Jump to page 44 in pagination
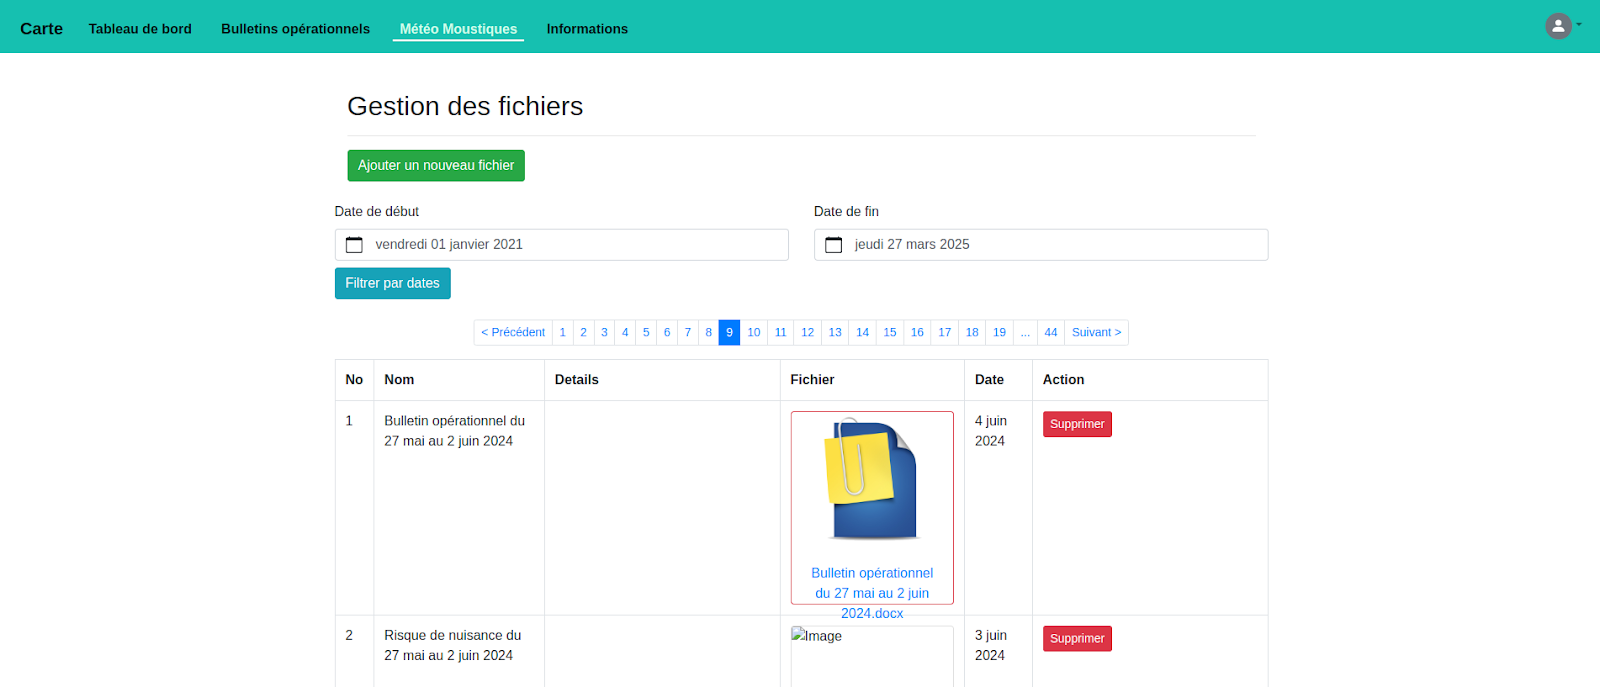 click(1050, 333)
